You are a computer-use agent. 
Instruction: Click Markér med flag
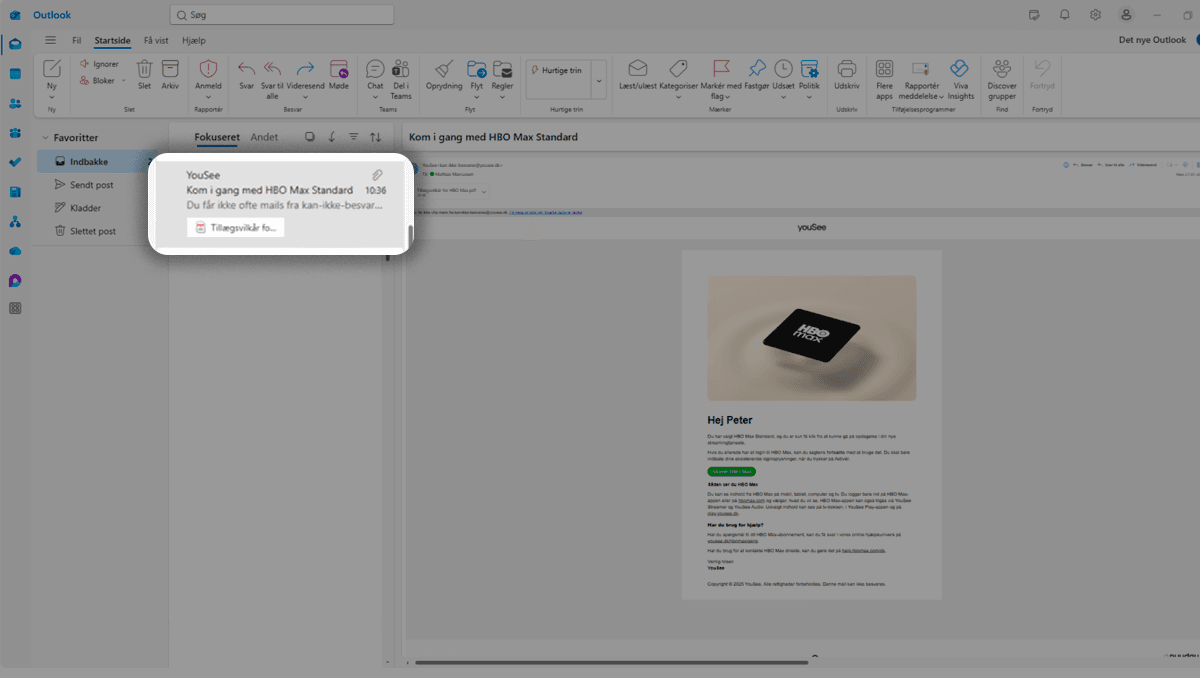pyautogui.click(x=721, y=79)
